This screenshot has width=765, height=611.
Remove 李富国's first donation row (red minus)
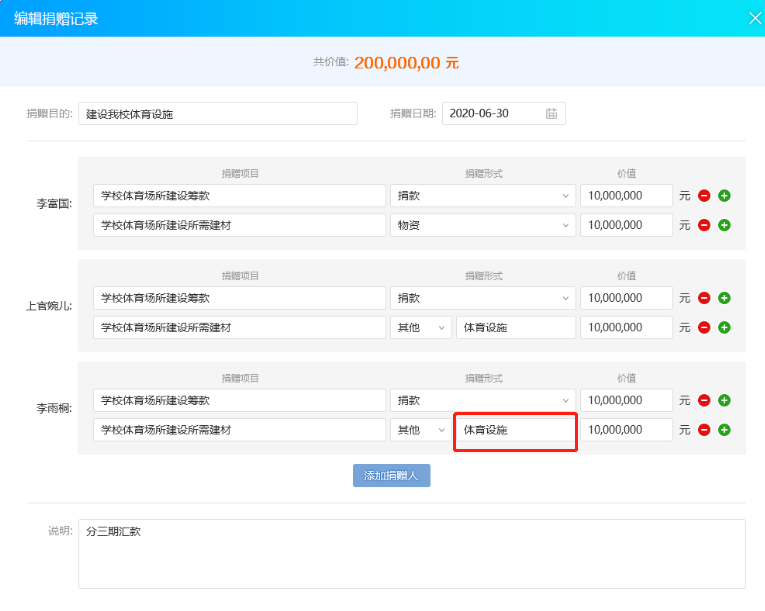704,196
